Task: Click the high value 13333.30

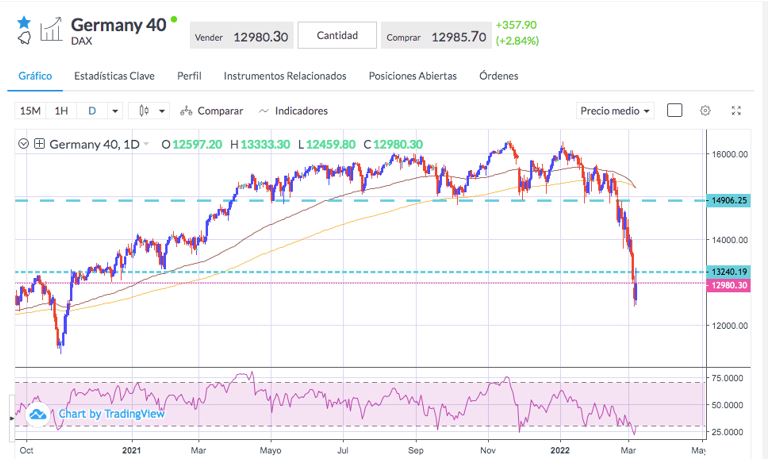Action: click(x=265, y=144)
